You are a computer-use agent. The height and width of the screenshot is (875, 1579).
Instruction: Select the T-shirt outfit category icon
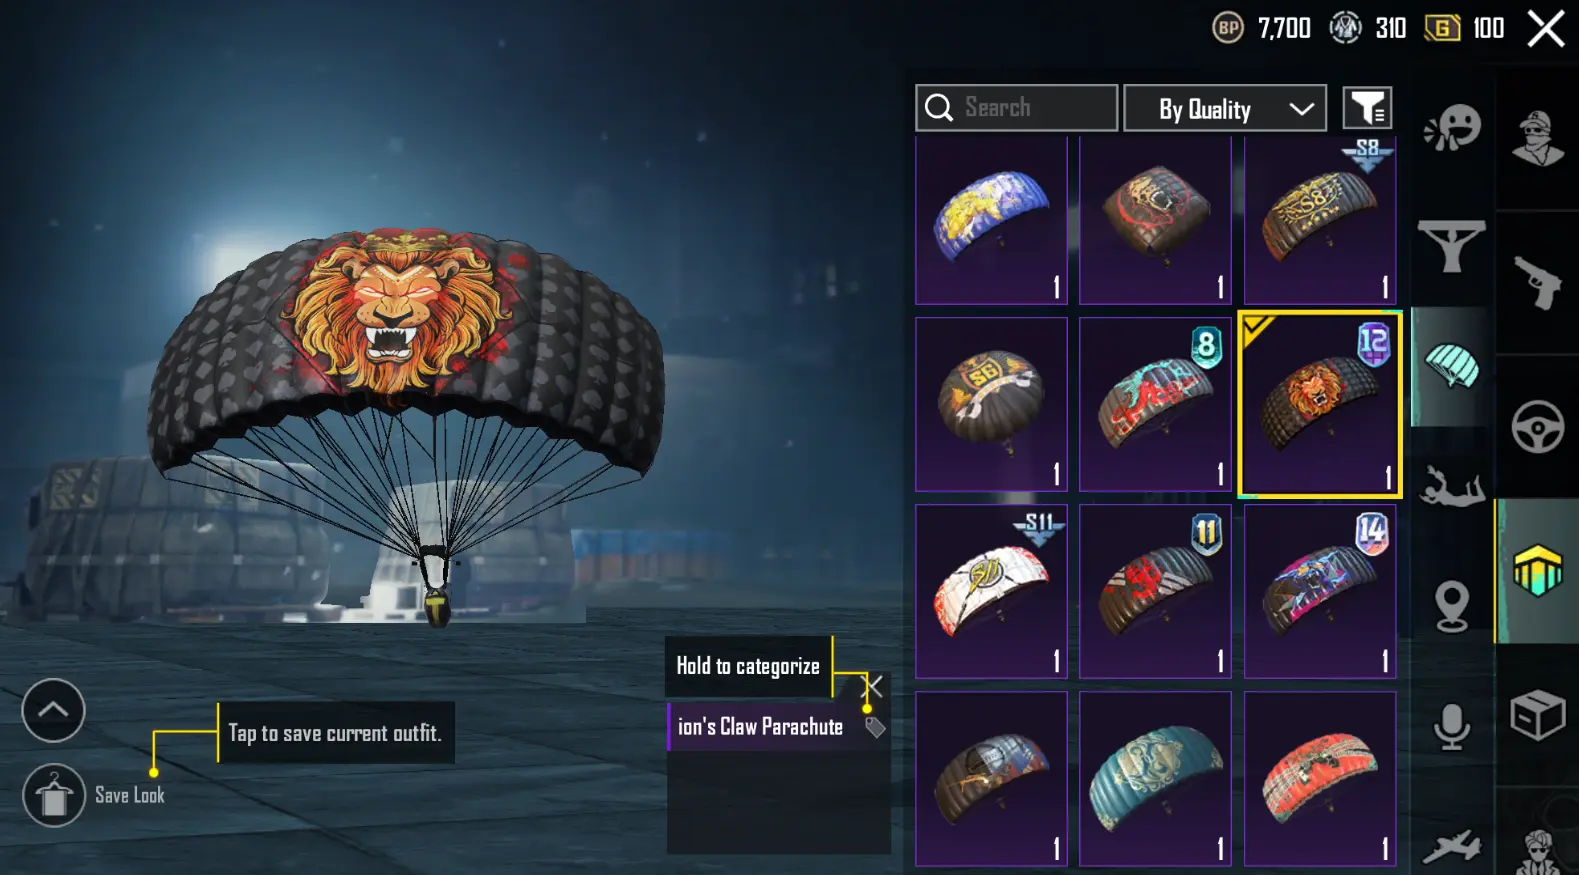[x=1451, y=245]
